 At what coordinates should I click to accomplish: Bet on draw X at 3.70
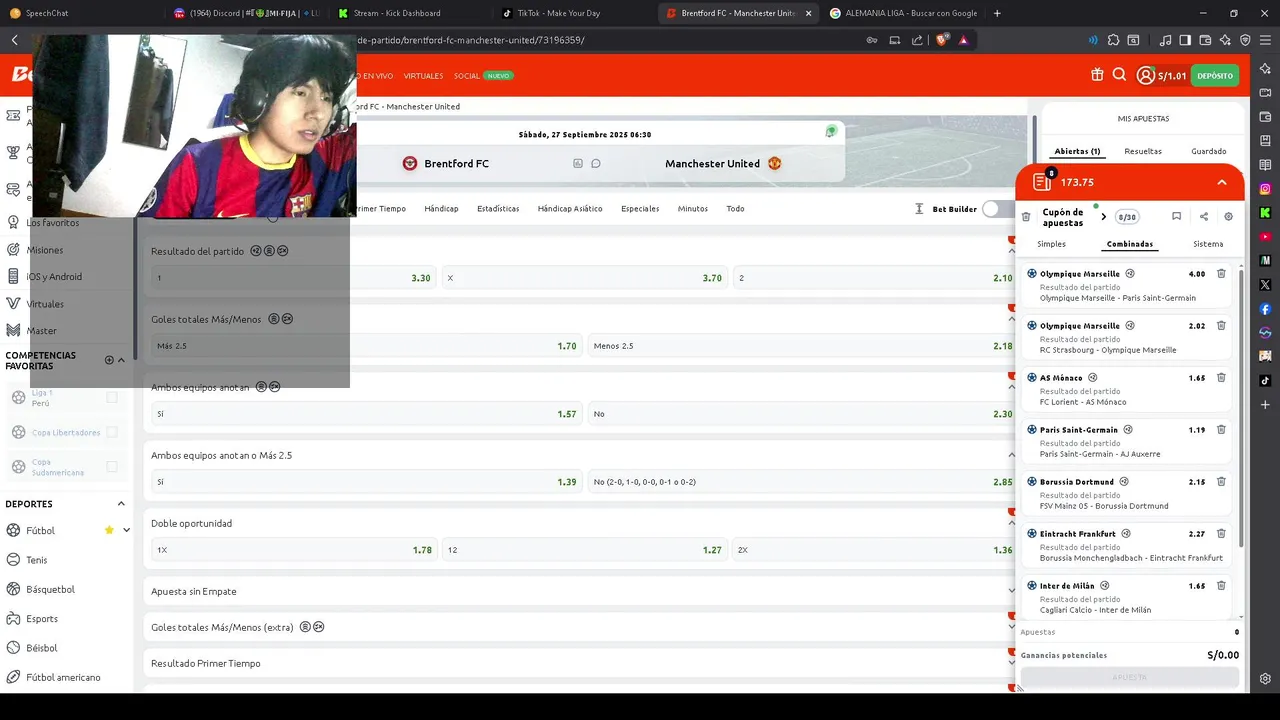584,278
